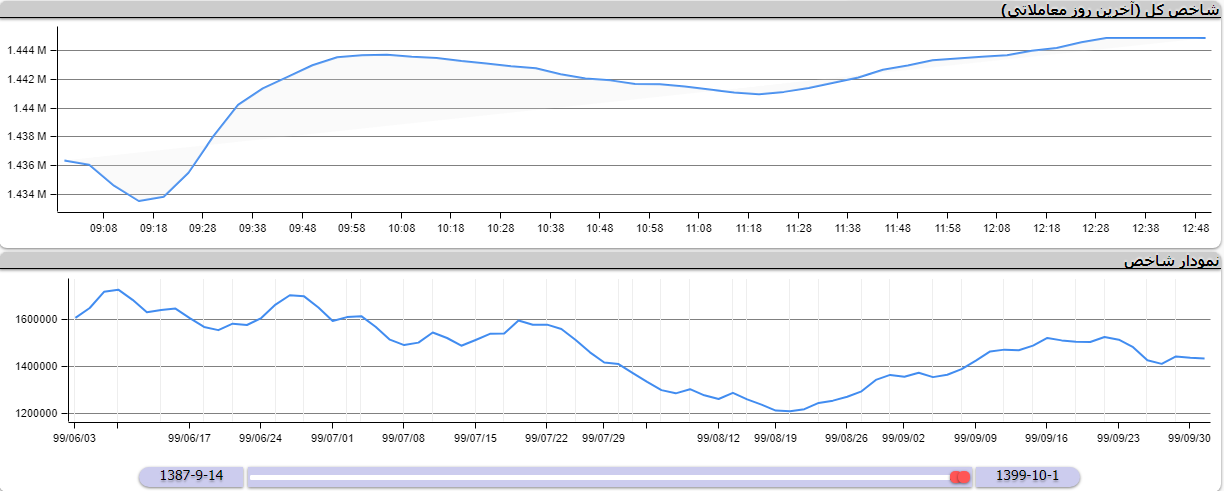Click the 1387-9-14 start date button

coord(191,476)
